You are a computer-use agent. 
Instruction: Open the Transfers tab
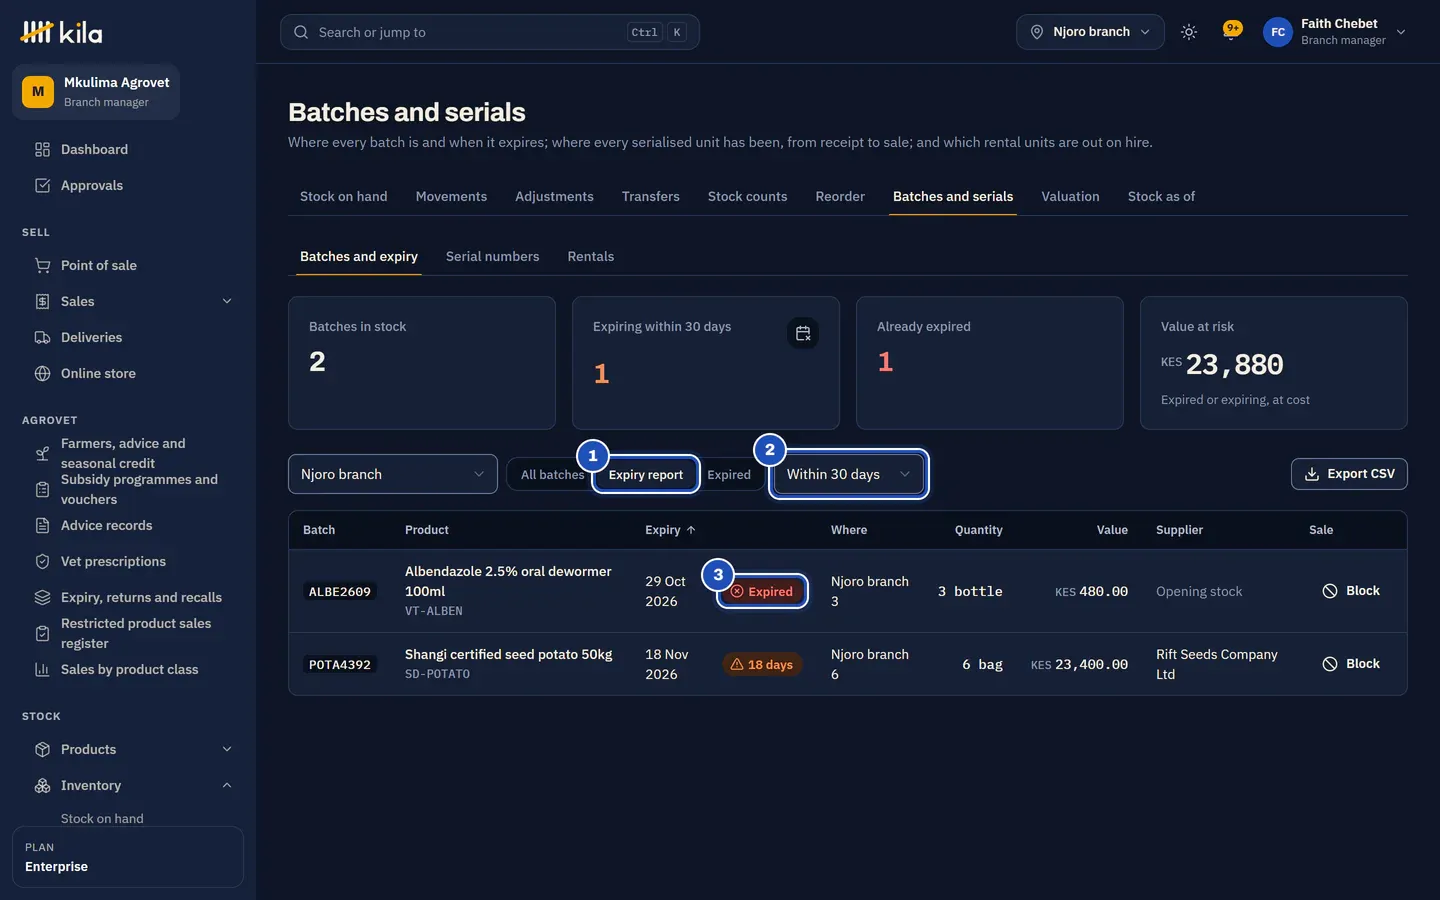pyautogui.click(x=651, y=196)
